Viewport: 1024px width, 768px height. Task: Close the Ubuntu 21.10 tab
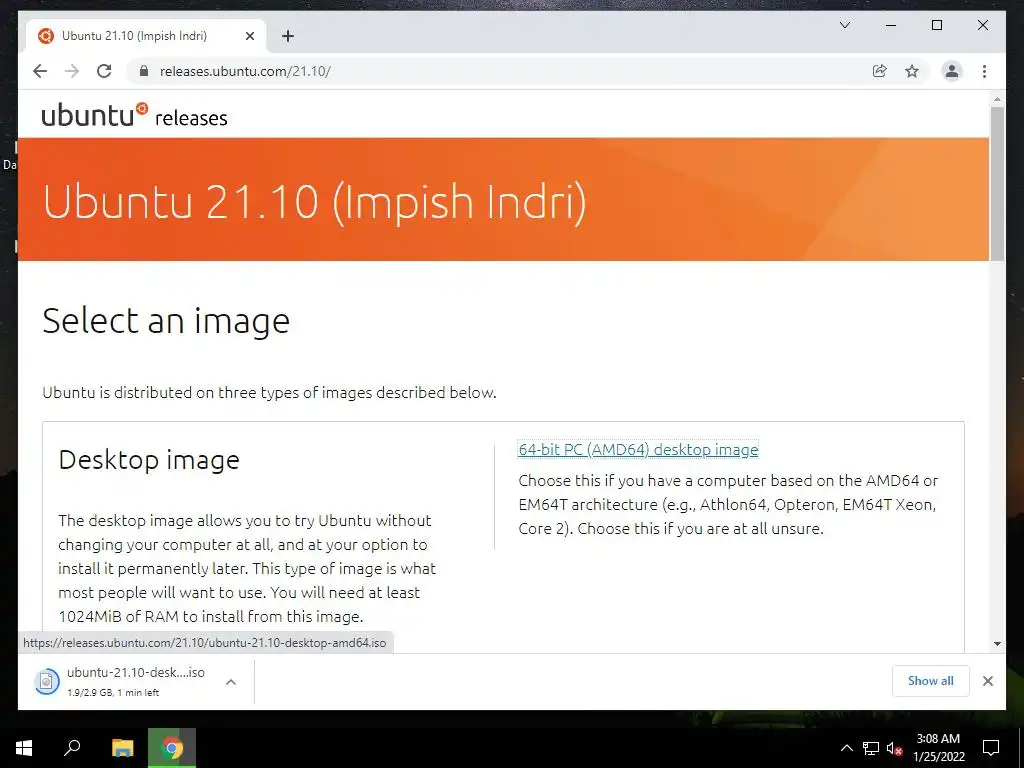[249, 36]
